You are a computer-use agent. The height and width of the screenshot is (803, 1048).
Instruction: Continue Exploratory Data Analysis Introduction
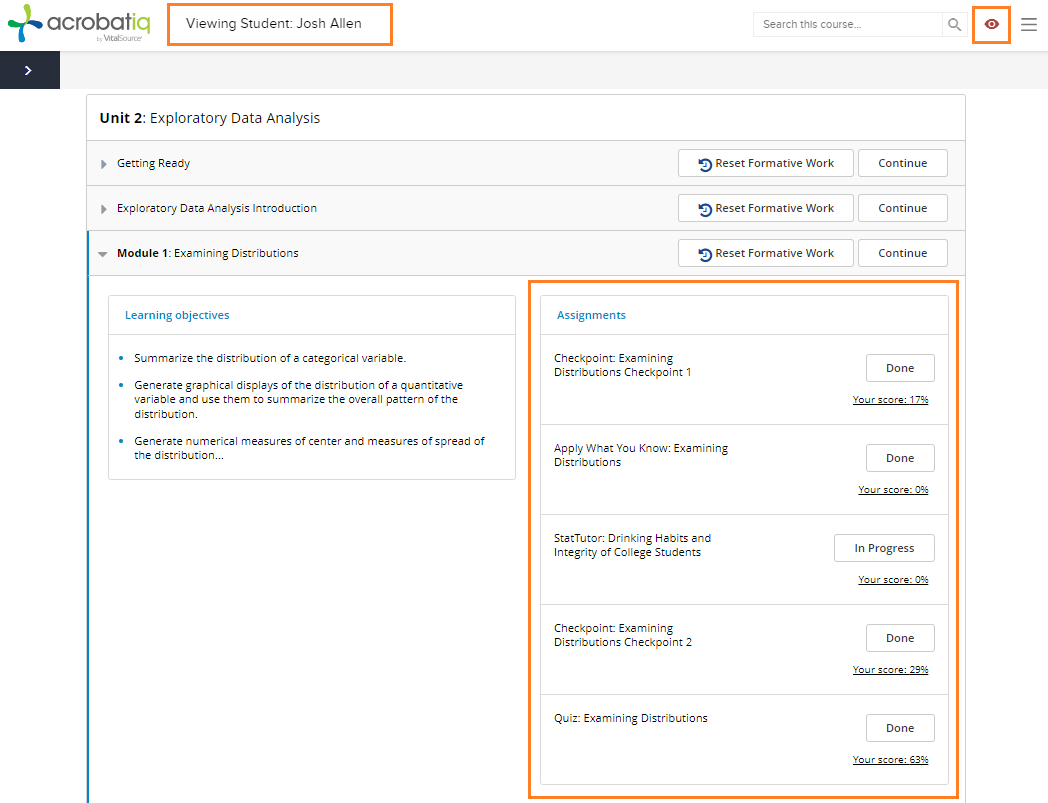(x=902, y=208)
